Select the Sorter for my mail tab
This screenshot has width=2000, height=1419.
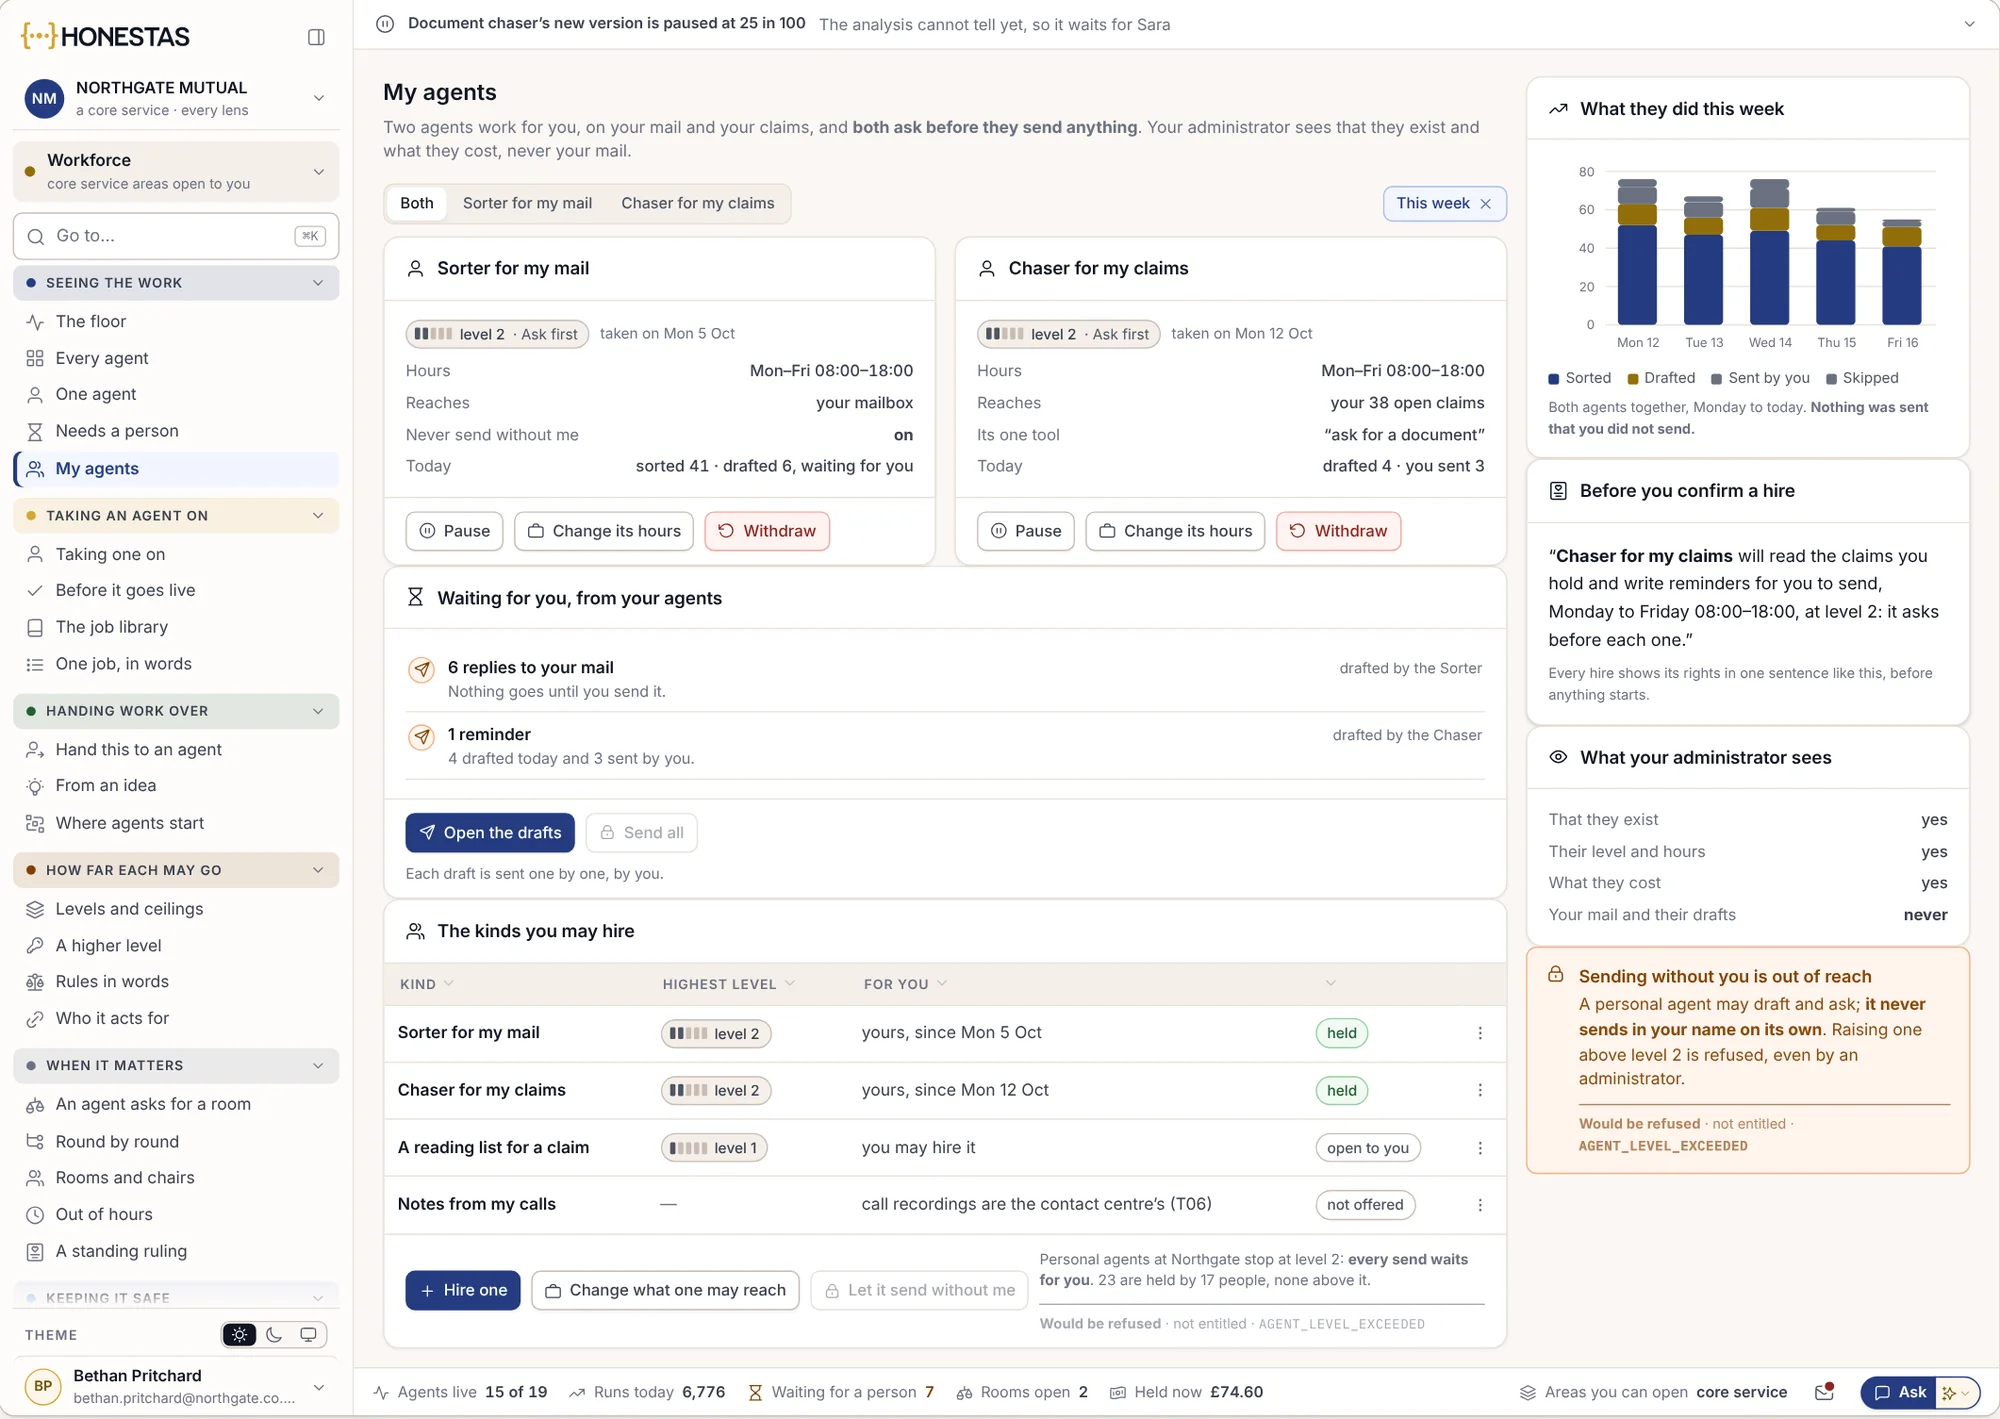pyautogui.click(x=527, y=203)
